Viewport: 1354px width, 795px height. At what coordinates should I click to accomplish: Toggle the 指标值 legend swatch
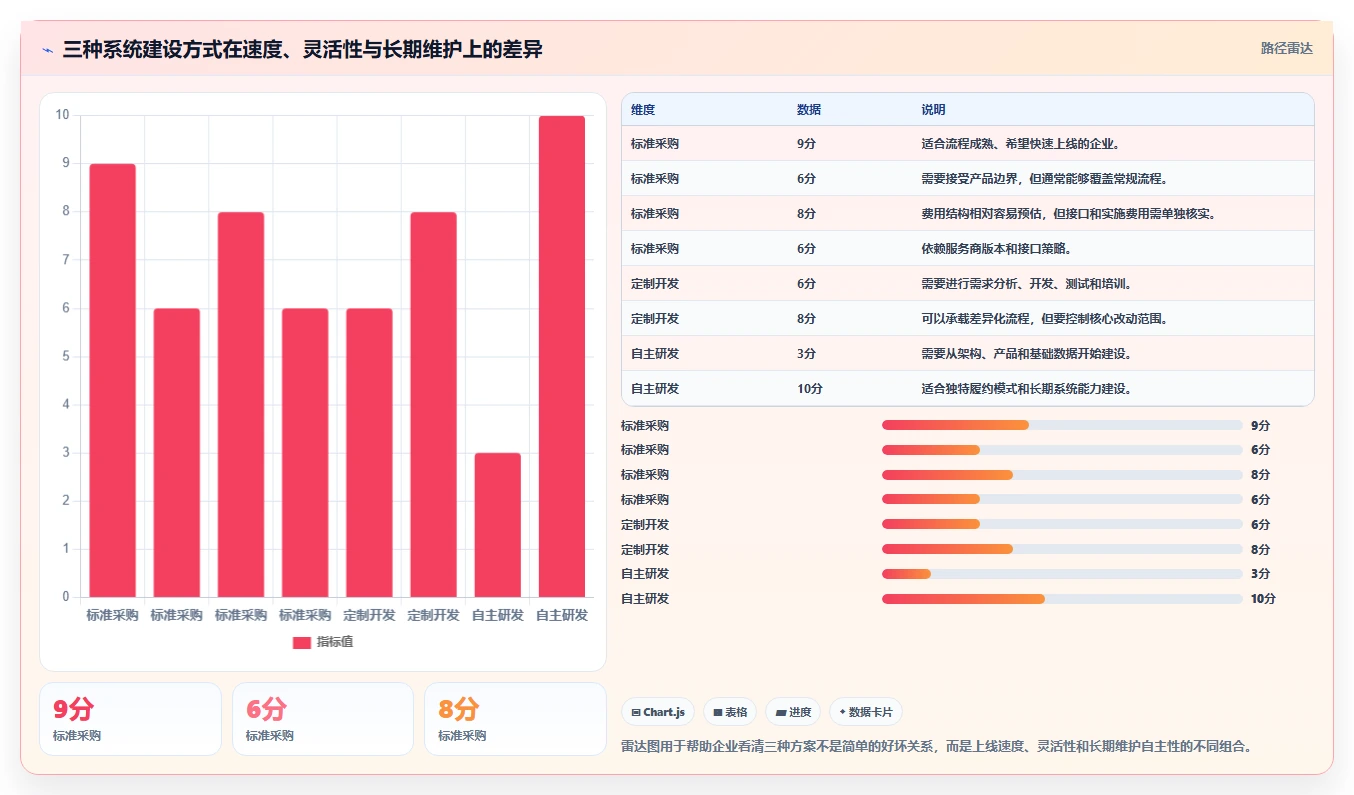[x=302, y=643]
